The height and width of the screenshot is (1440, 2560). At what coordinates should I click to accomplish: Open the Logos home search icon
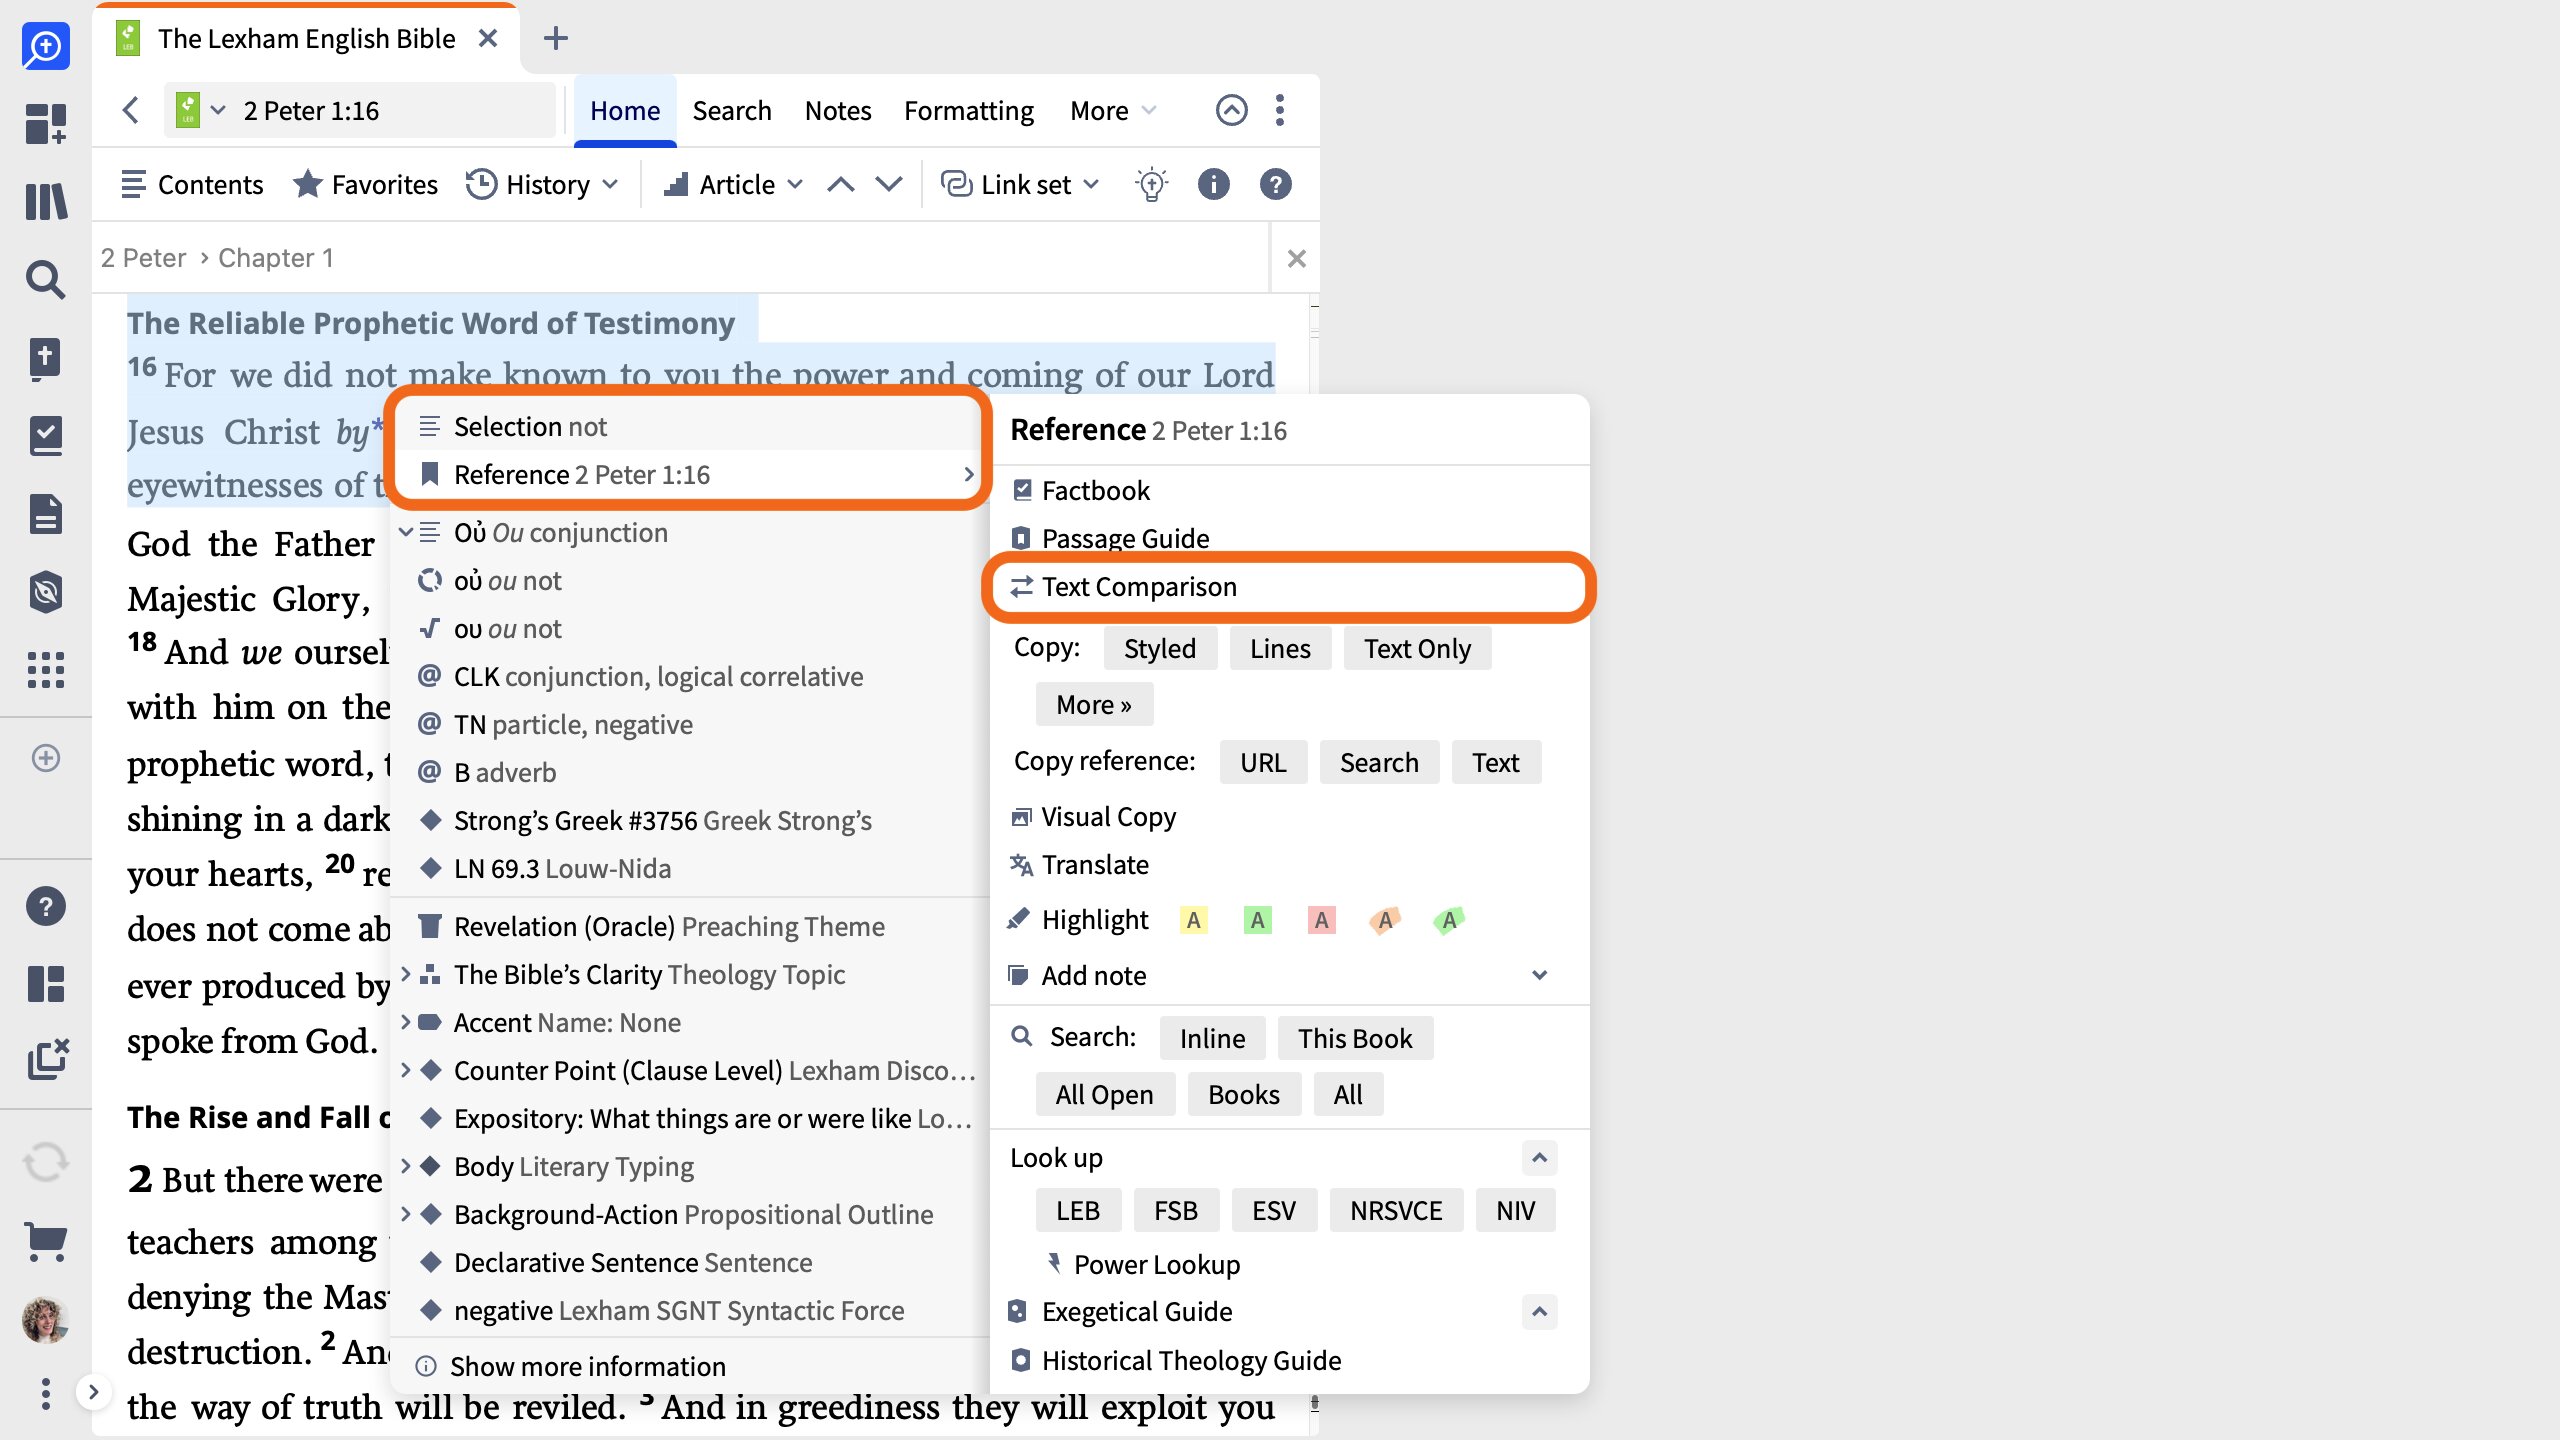coord(46,46)
